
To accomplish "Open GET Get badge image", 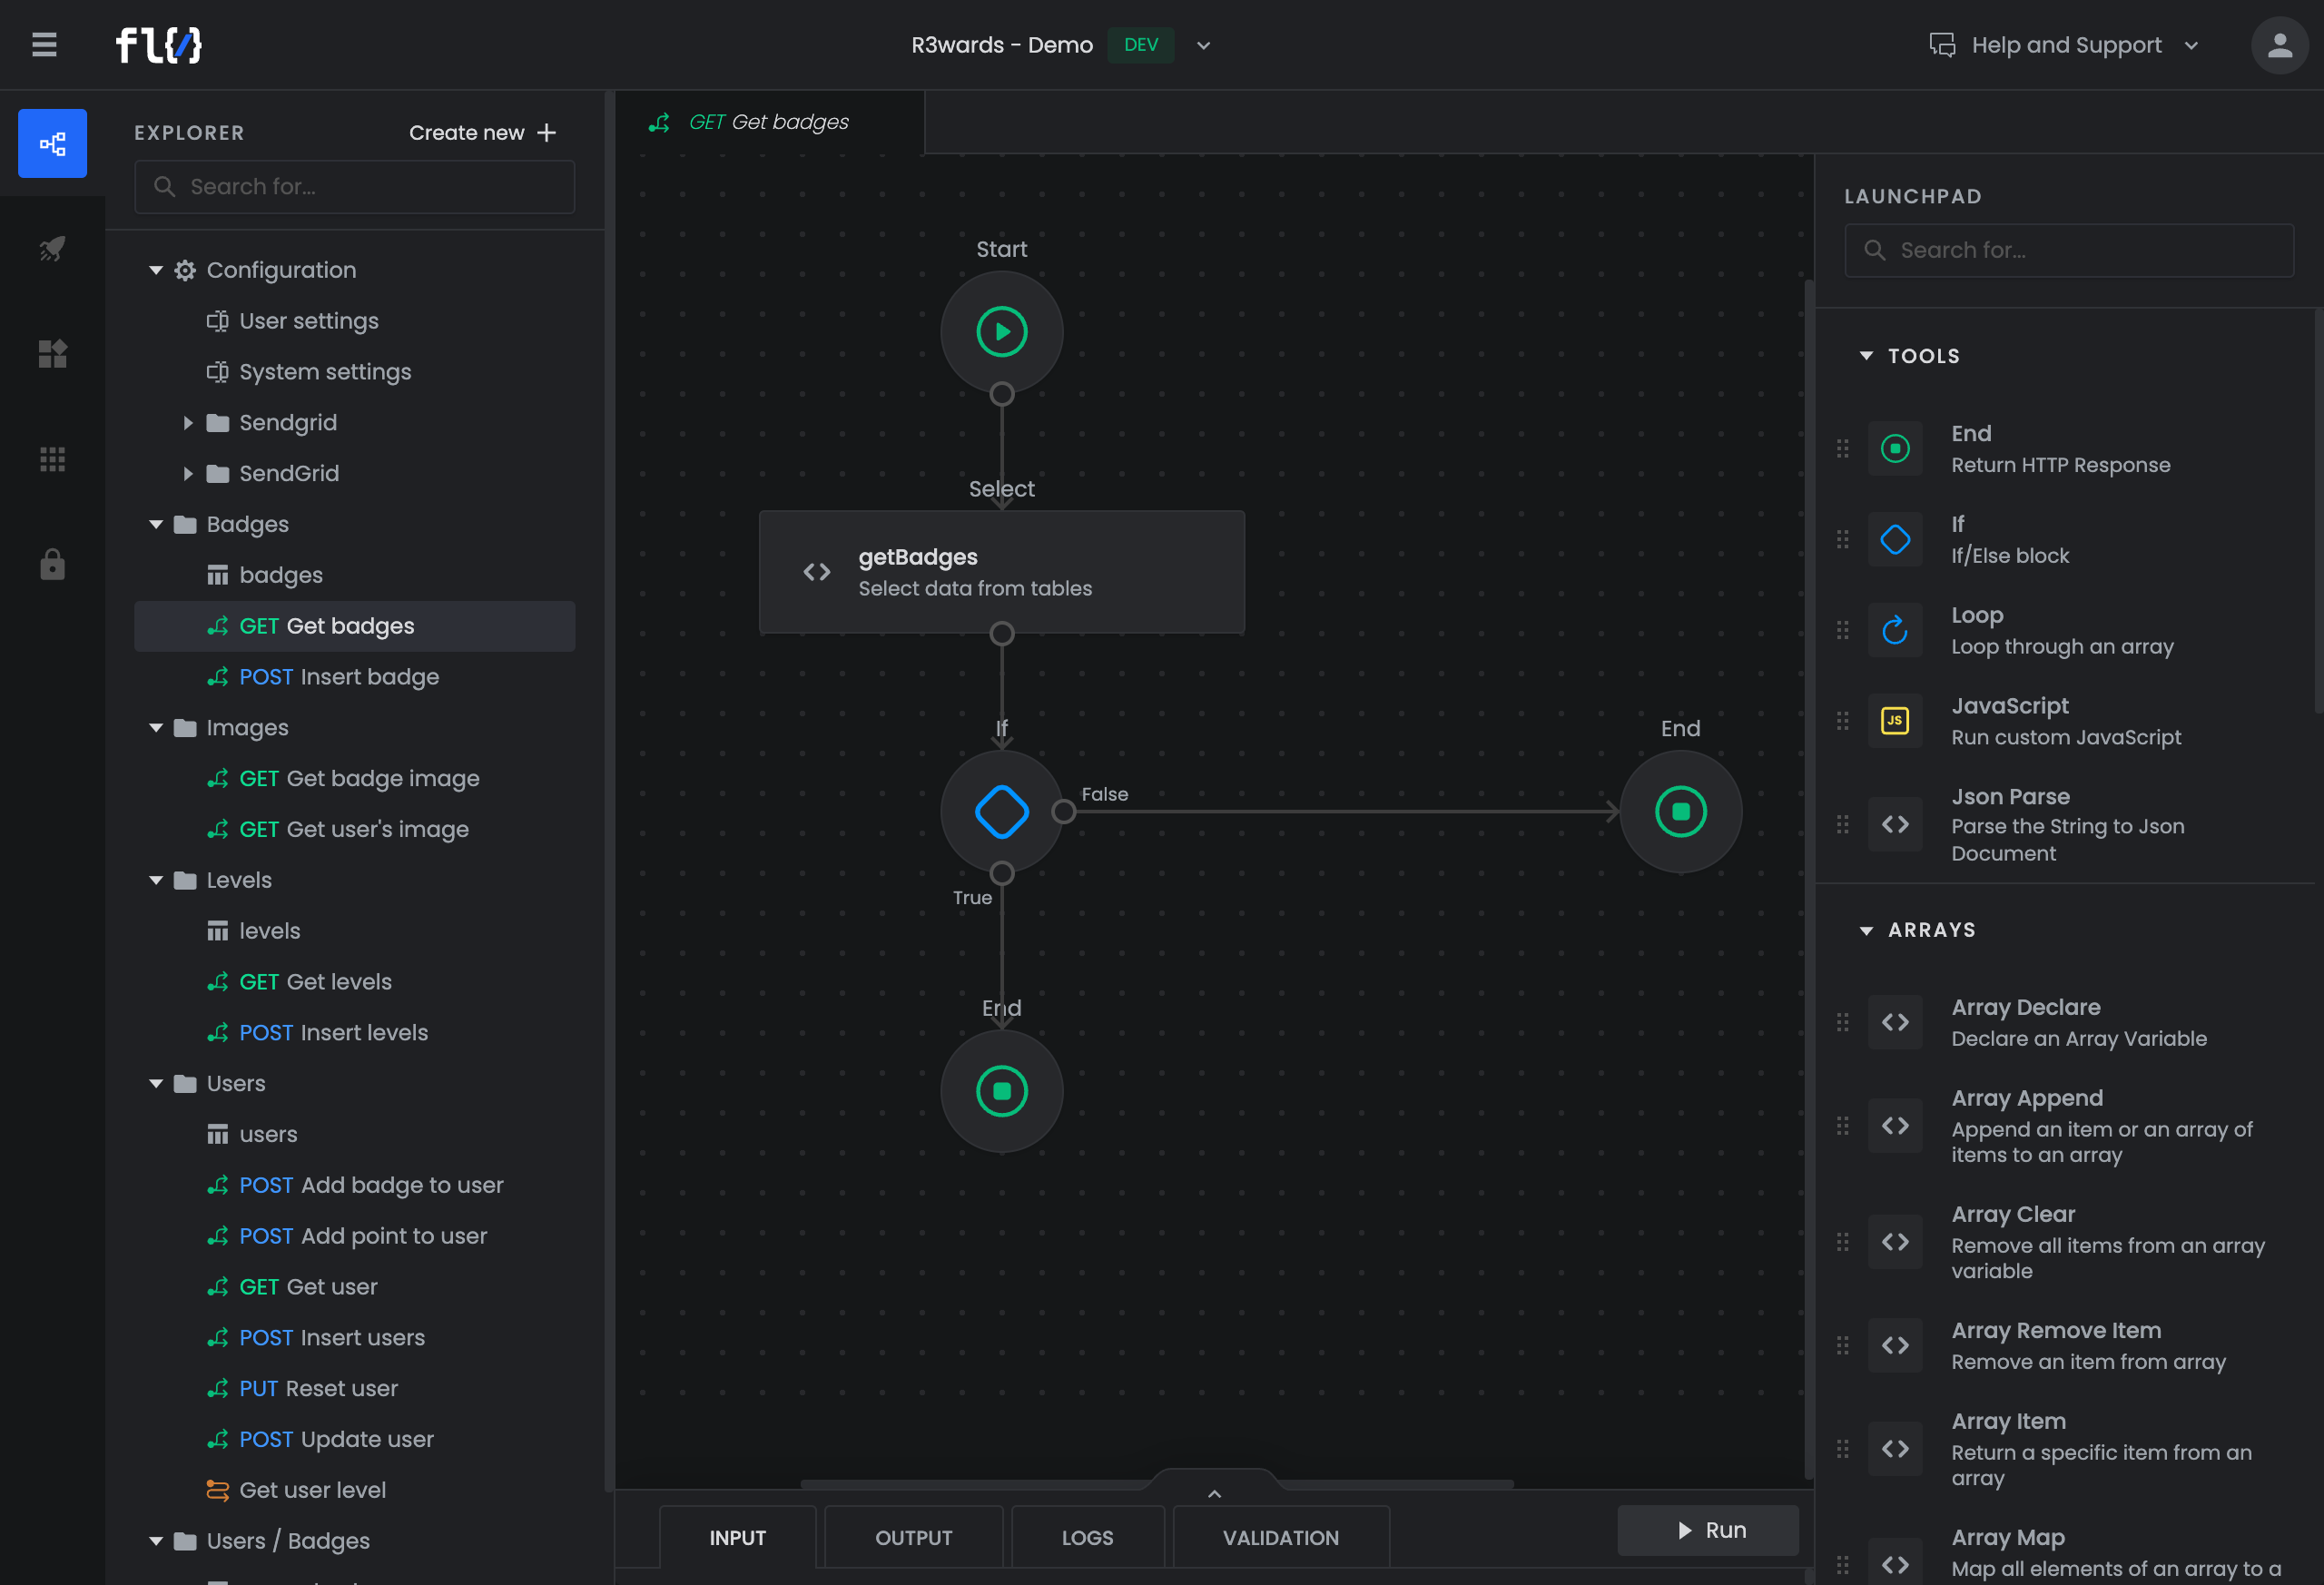I will [x=359, y=779].
